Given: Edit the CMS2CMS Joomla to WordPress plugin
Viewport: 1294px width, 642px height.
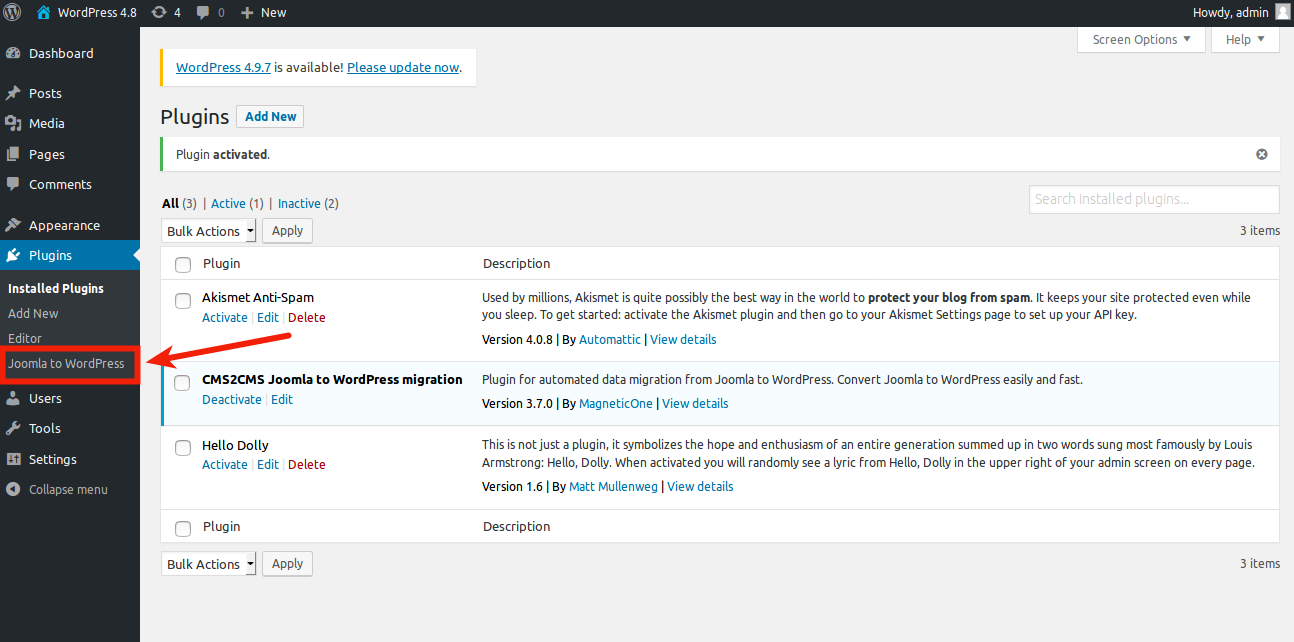Looking at the screenshot, I should [x=282, y=399].
